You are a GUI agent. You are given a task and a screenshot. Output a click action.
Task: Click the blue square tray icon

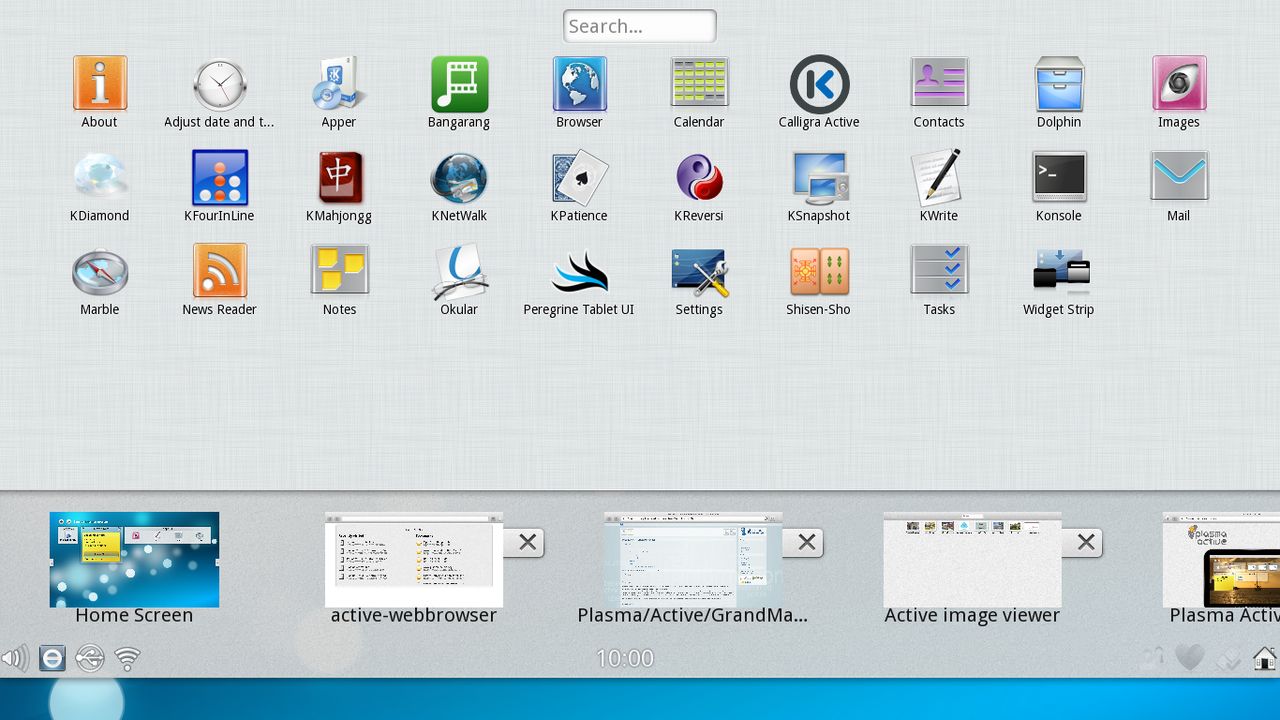click(x=52, y=658)
